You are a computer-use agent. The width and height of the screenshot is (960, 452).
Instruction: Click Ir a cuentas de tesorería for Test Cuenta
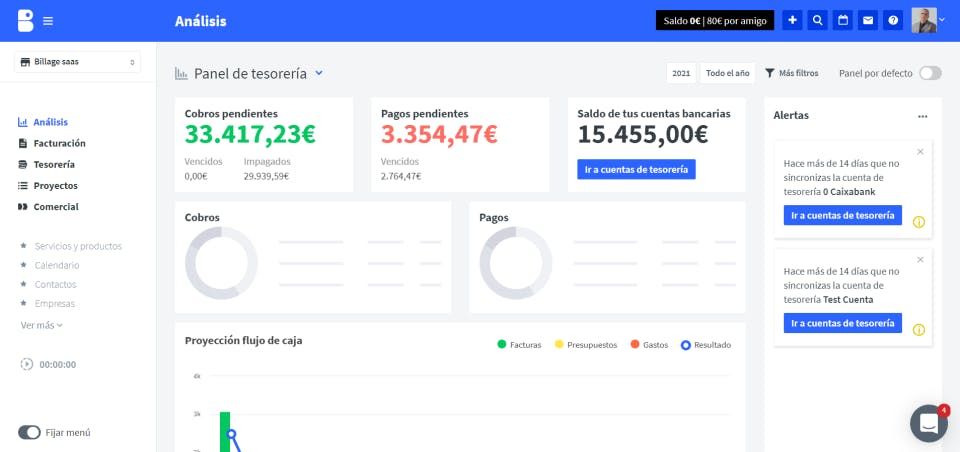[842, 323]
